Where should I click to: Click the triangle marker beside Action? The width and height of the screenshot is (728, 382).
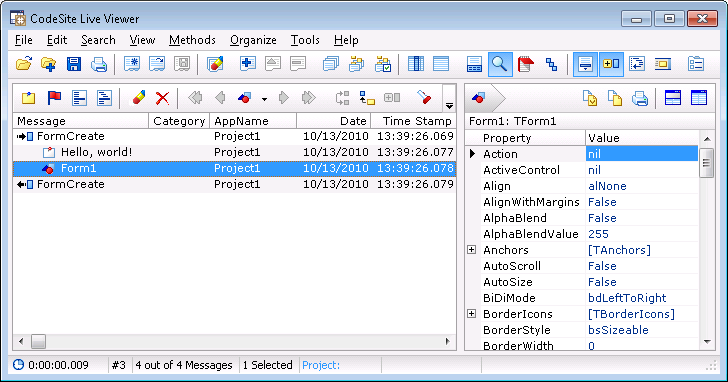pos(473,154)
